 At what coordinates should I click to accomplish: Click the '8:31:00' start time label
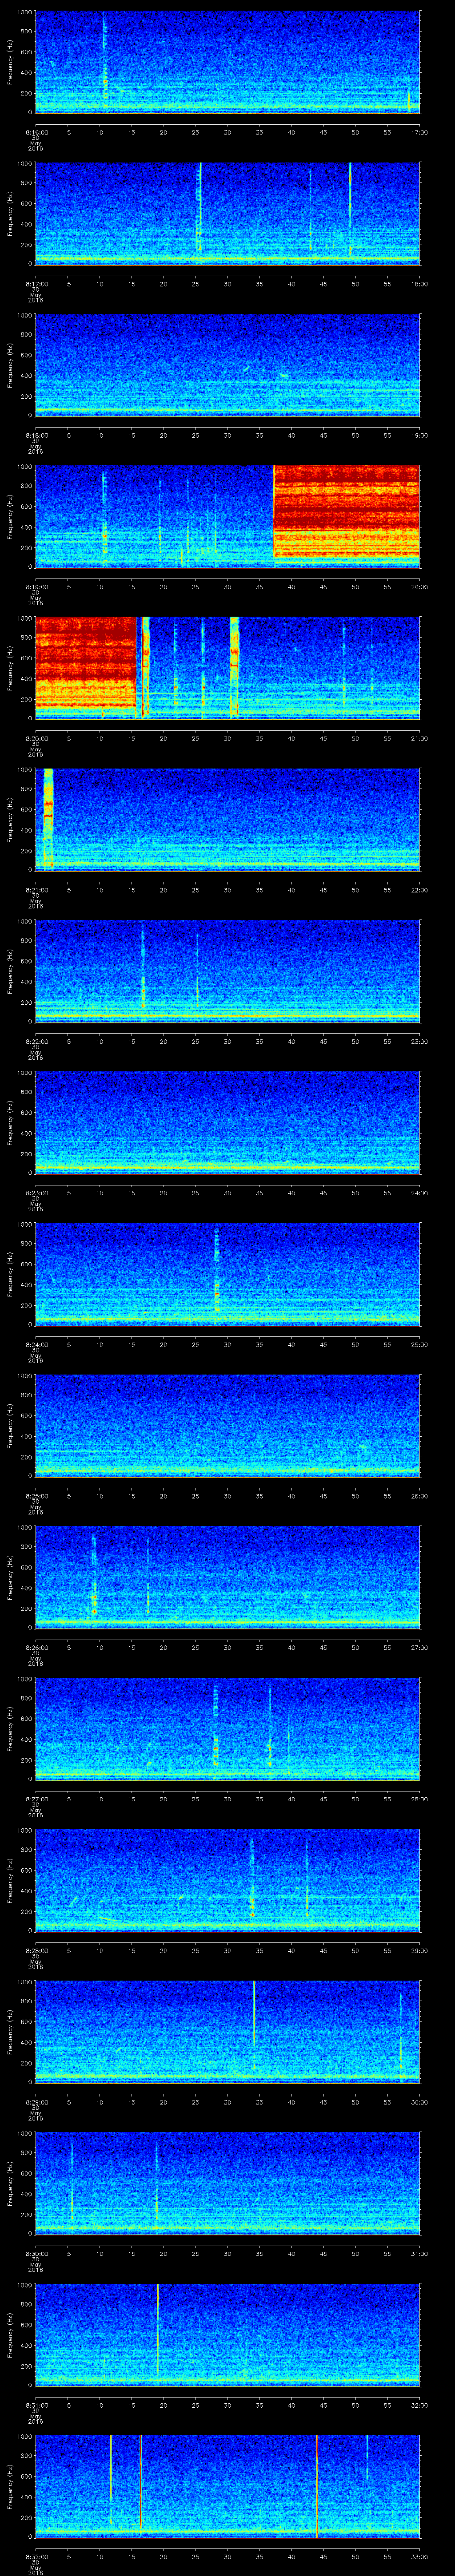pos(36,2405)
